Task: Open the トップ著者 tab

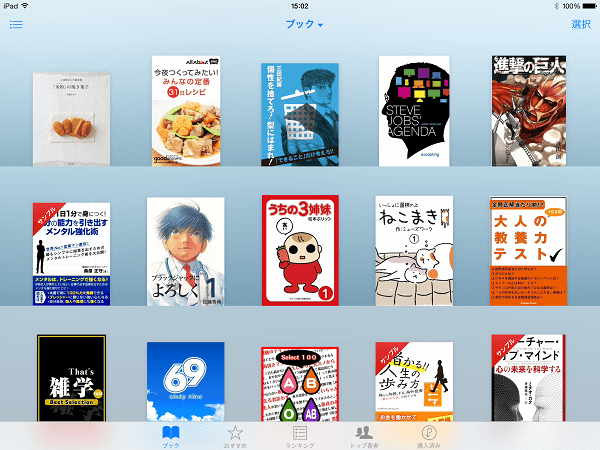Action: tap(364, 437)
